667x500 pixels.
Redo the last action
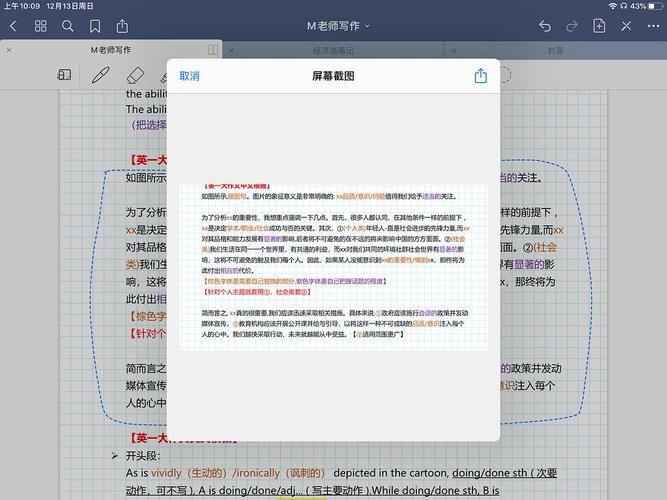pos(572,26)
